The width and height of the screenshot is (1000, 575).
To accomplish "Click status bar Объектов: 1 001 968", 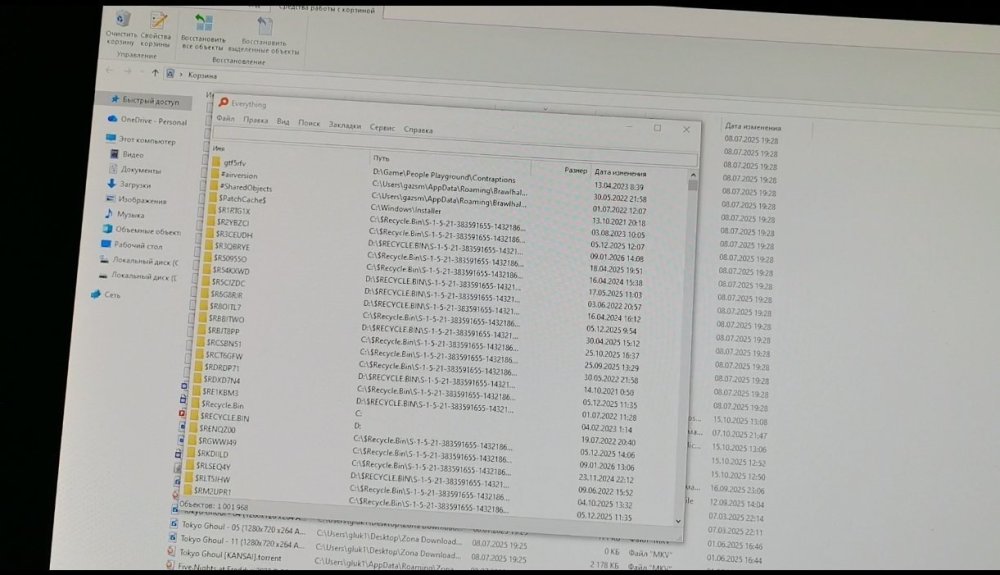I will [213, 506].
